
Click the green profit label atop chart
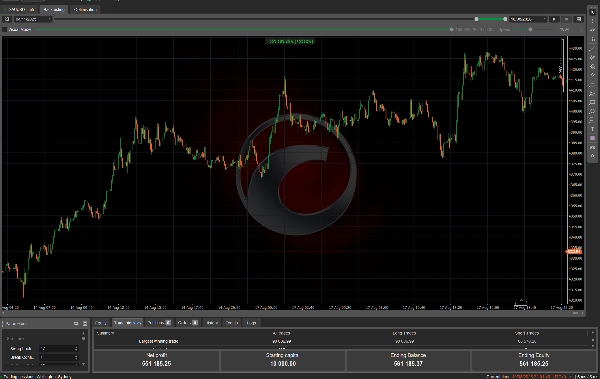(x=290, y=41)
